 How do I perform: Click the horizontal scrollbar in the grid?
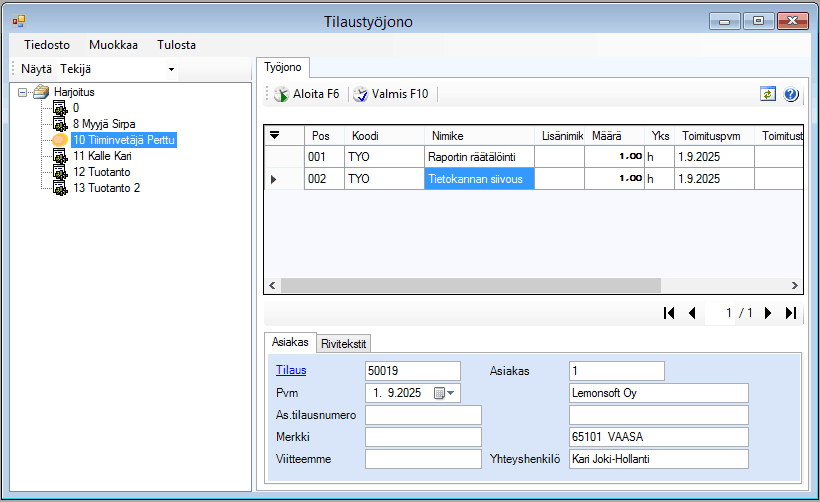470,285
